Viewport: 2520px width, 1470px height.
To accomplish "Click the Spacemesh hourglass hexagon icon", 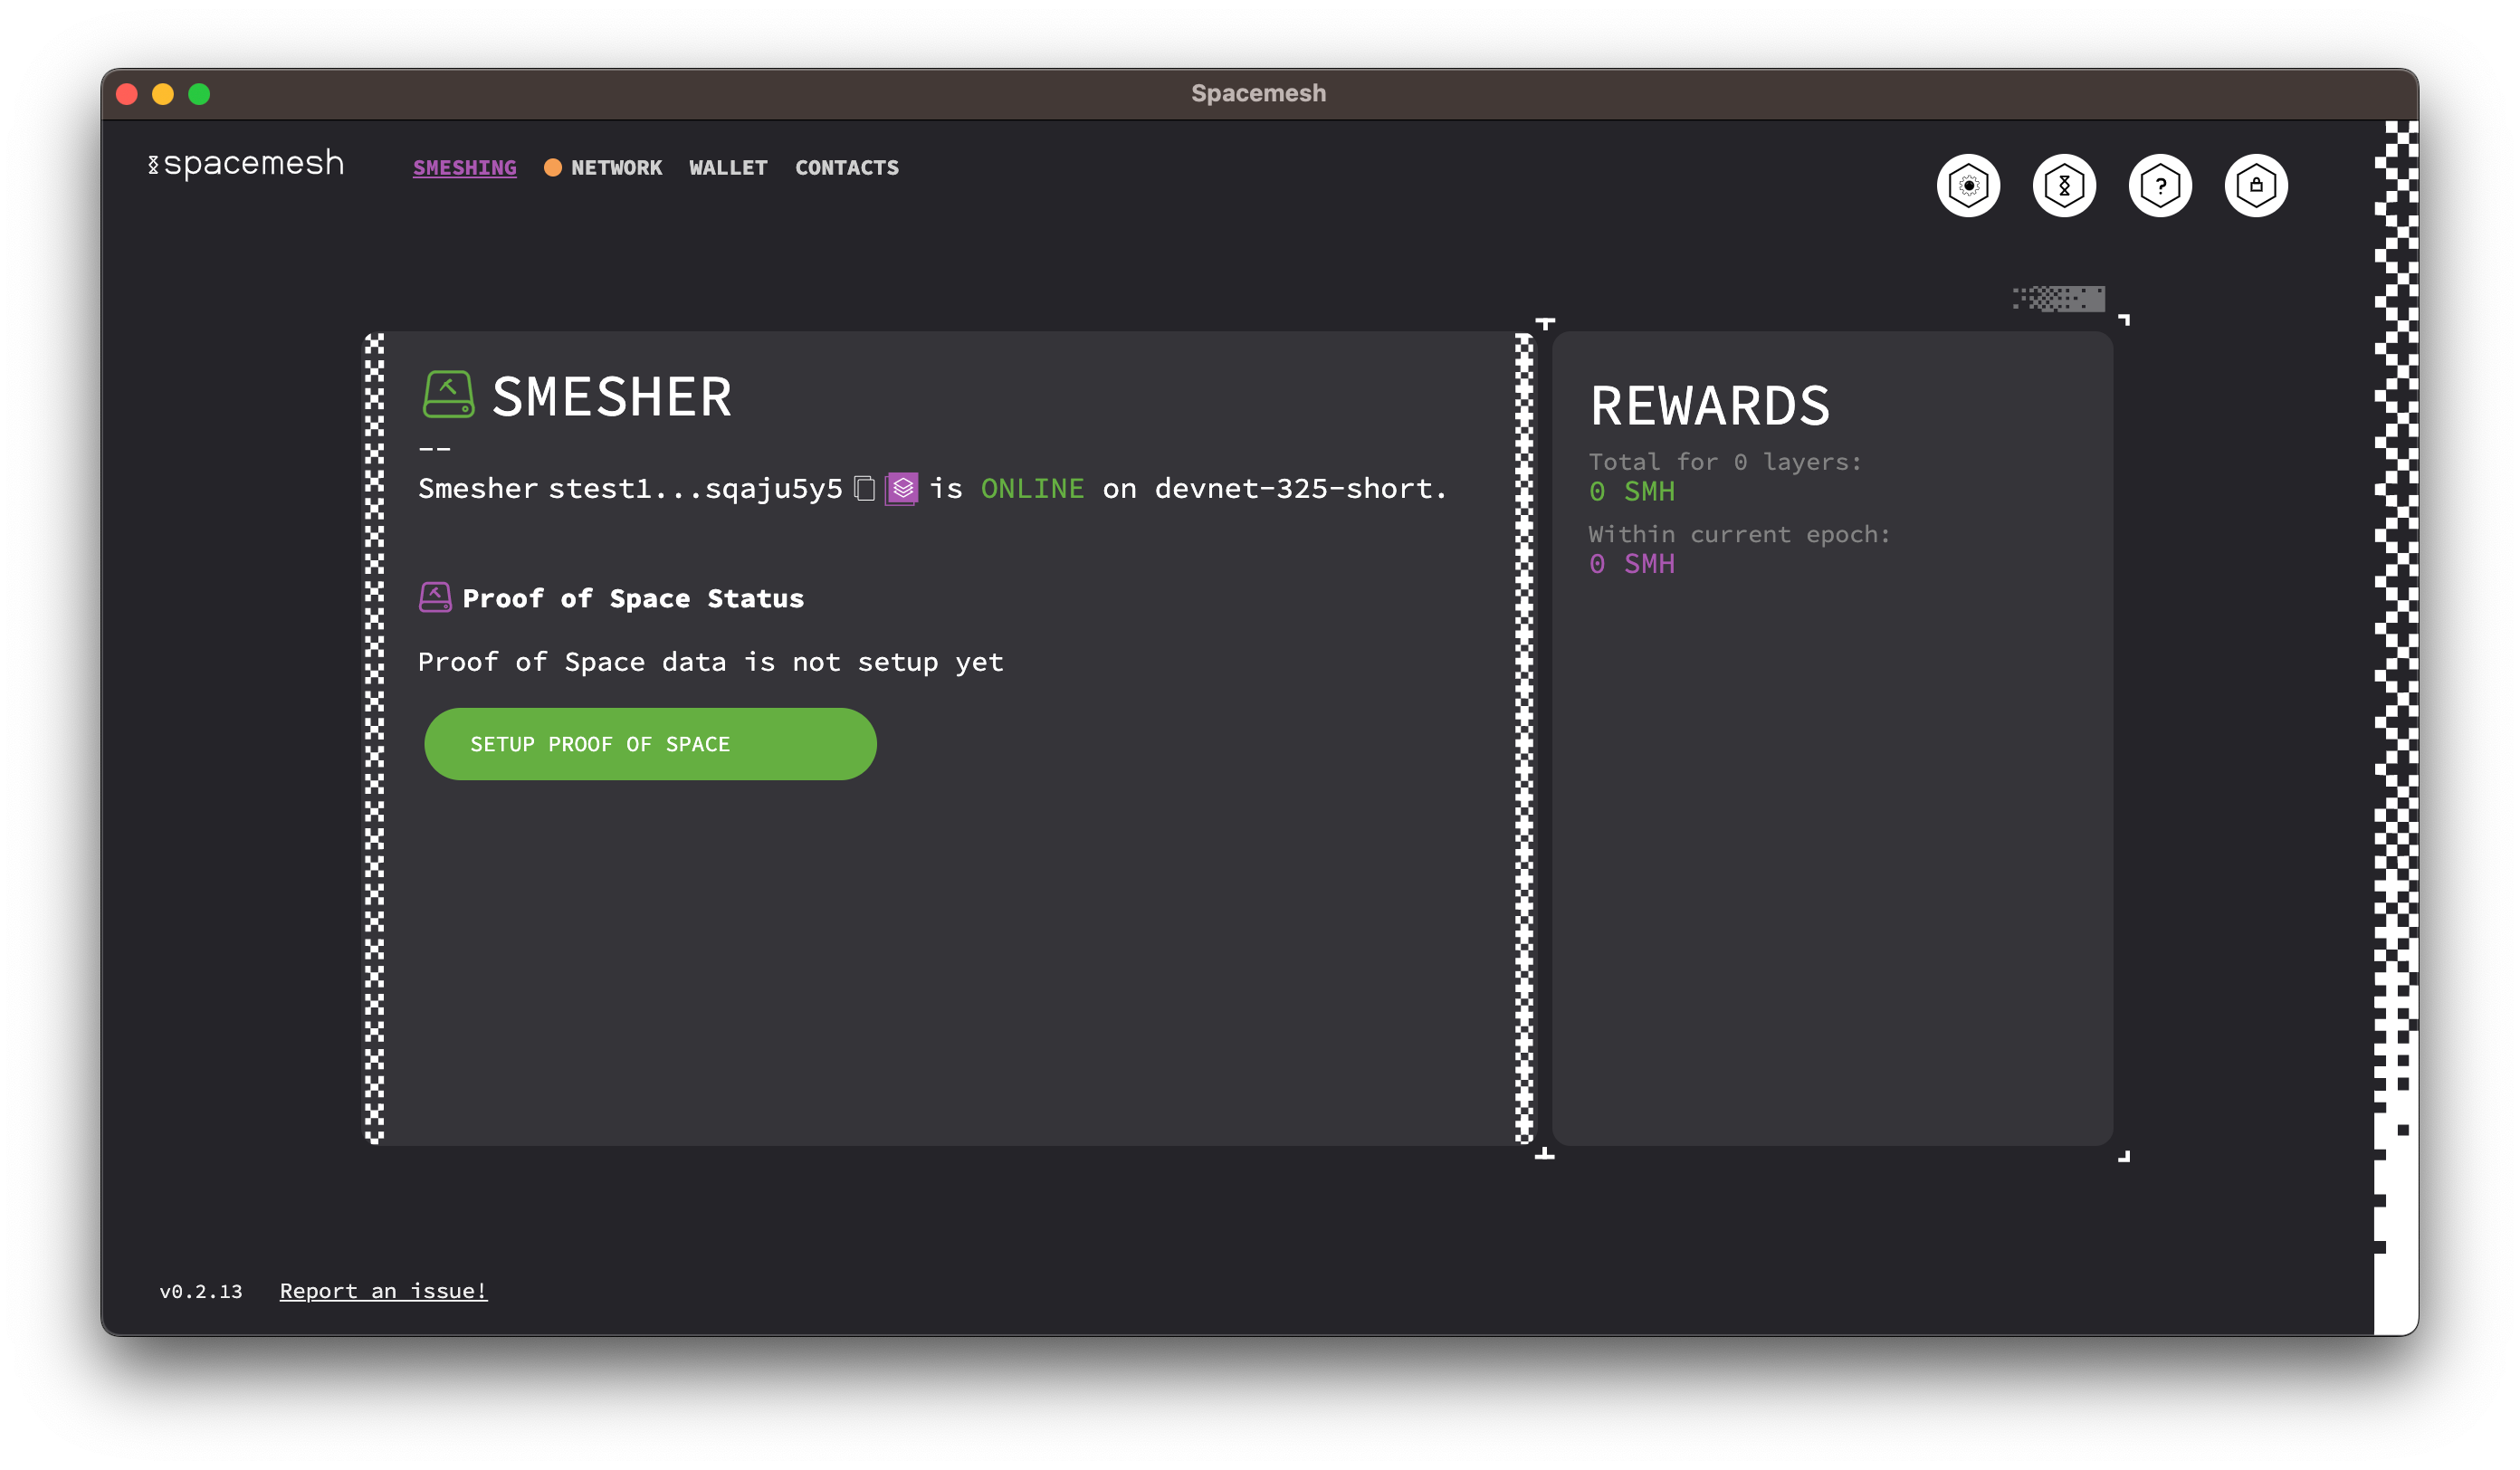I will pyautogui.click(x=2064, y=185).
